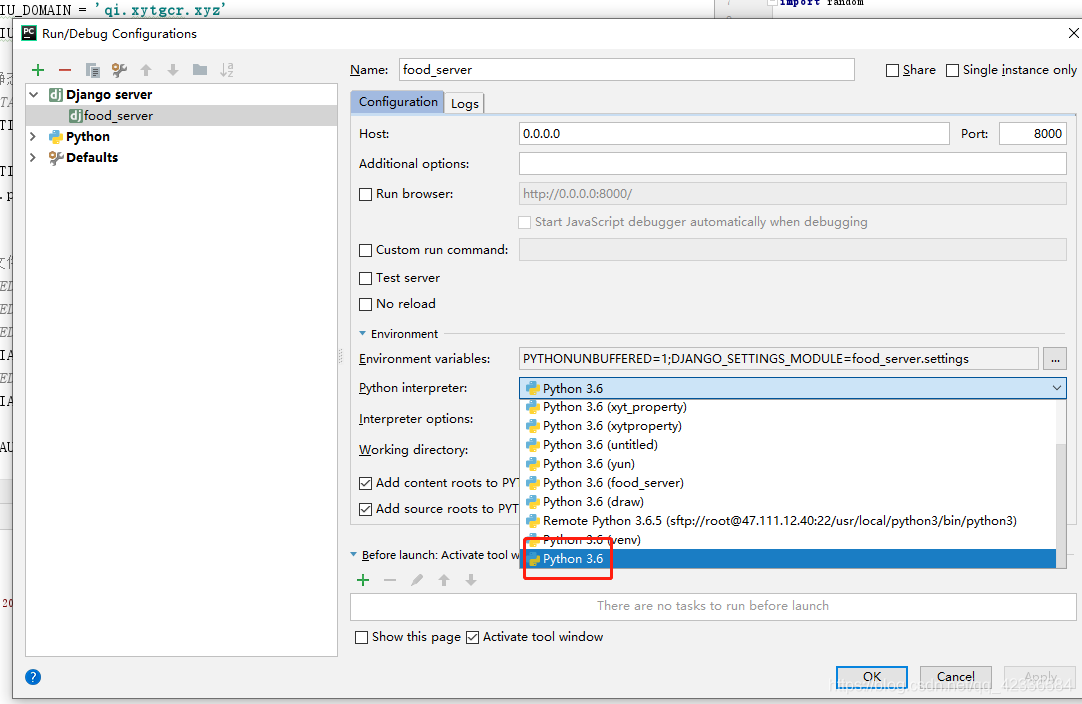Collapse the Environment section
Viewport: 1082px width, 704px height.
coord(362,333)
